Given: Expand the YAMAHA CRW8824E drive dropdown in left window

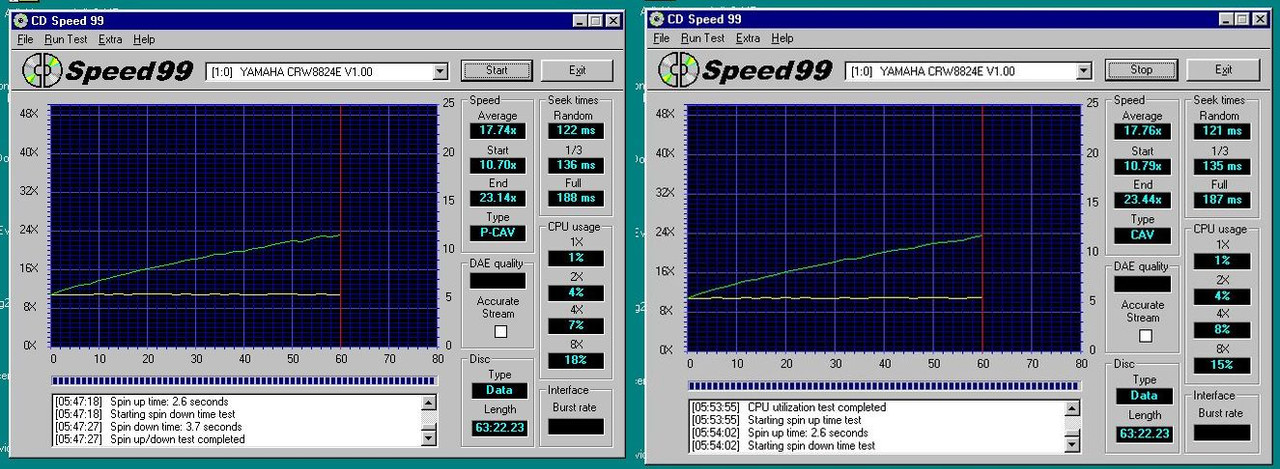Looking at the screenshot, I should coord(440,71).
